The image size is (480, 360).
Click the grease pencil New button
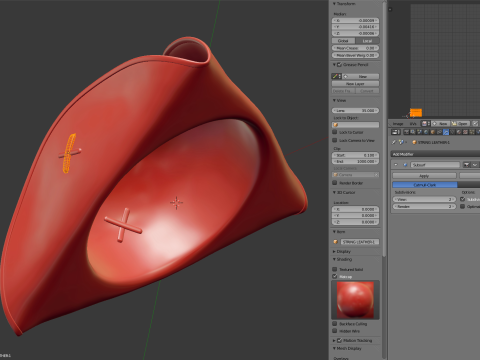pos(361,76)
